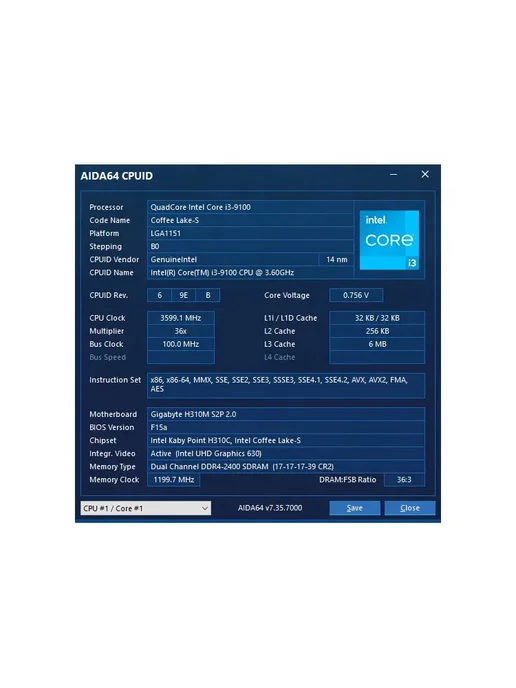Click the L1I / L1D Cache value 32 KB / 32 KB
The height and width of the screenshot is (688, 516).
(377, 318)
